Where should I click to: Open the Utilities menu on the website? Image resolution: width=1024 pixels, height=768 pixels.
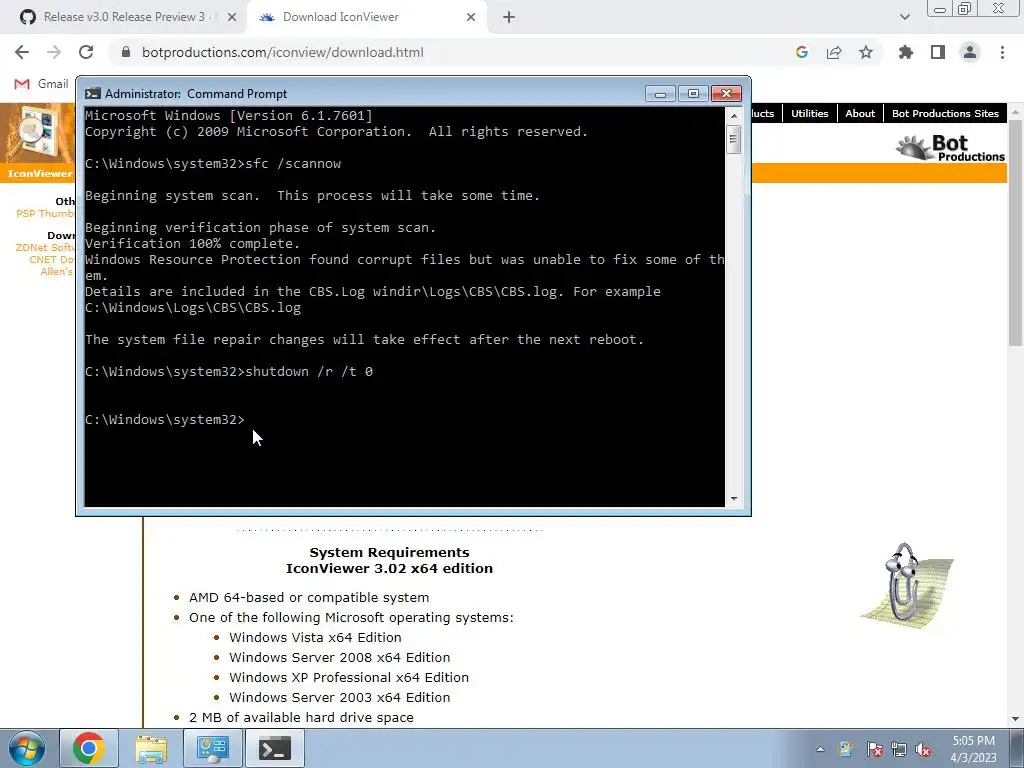click(x=809, y=114)
